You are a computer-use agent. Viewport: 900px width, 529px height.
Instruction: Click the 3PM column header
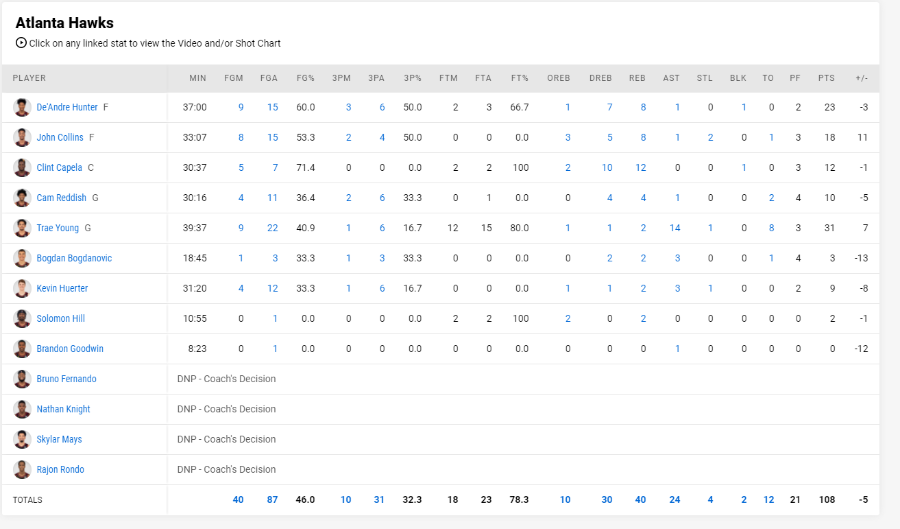(x=341, y=78)
